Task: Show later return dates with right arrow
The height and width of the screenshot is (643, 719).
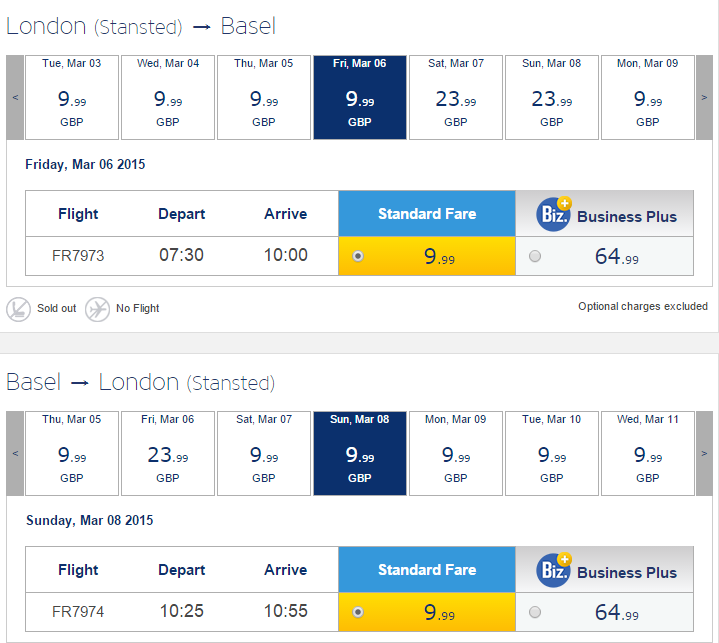Action: coord(704,453)
